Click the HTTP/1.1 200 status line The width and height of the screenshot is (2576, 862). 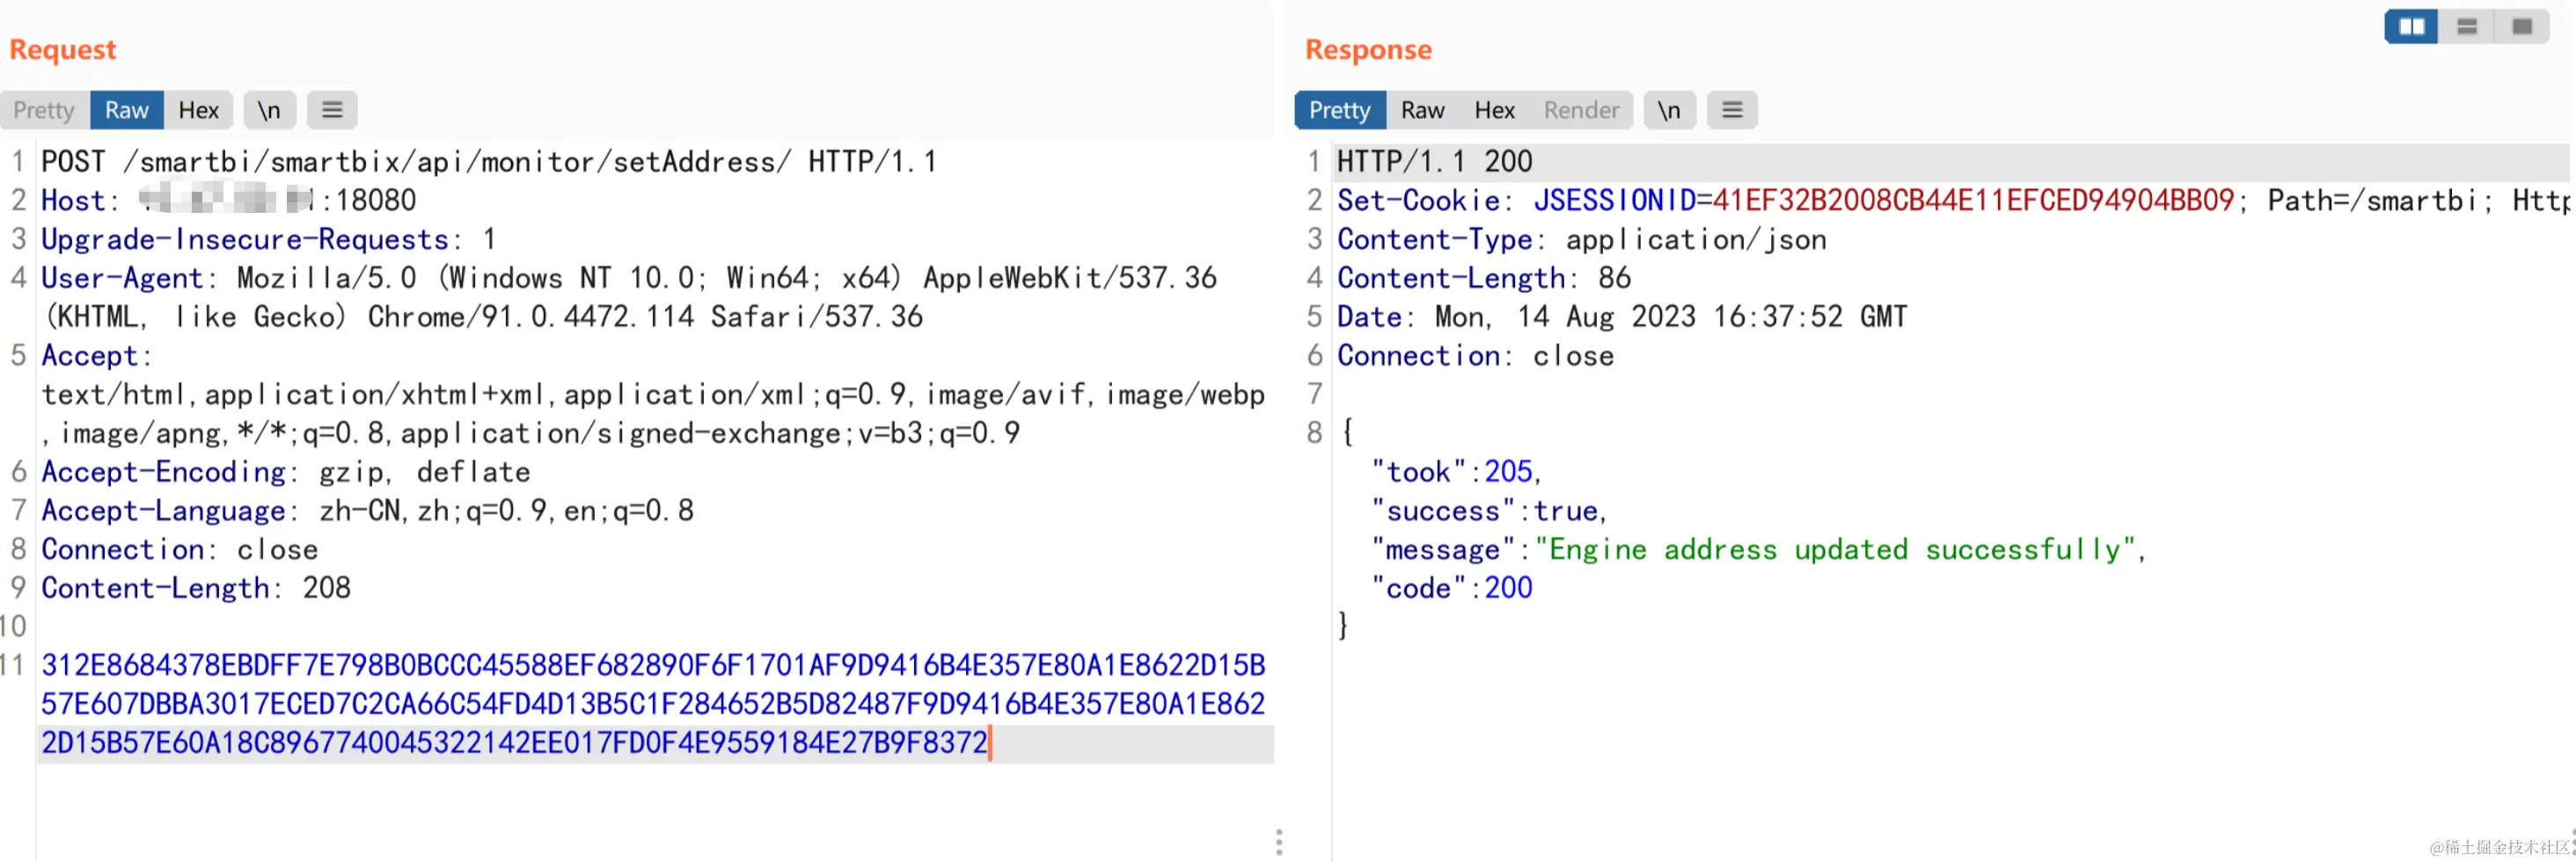pos(1435,161)
